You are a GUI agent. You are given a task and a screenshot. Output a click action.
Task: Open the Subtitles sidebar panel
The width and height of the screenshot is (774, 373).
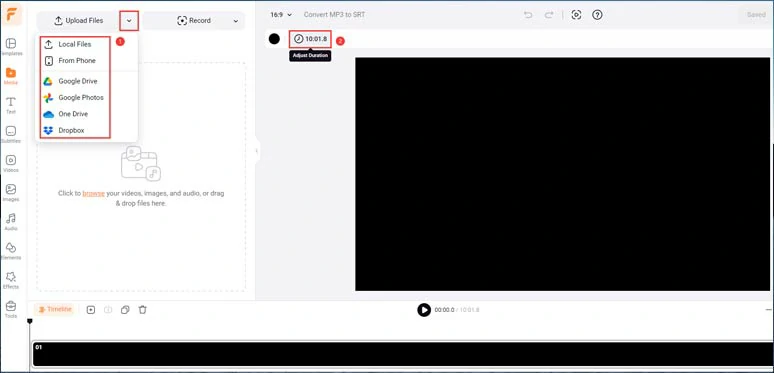click(11, 135)
